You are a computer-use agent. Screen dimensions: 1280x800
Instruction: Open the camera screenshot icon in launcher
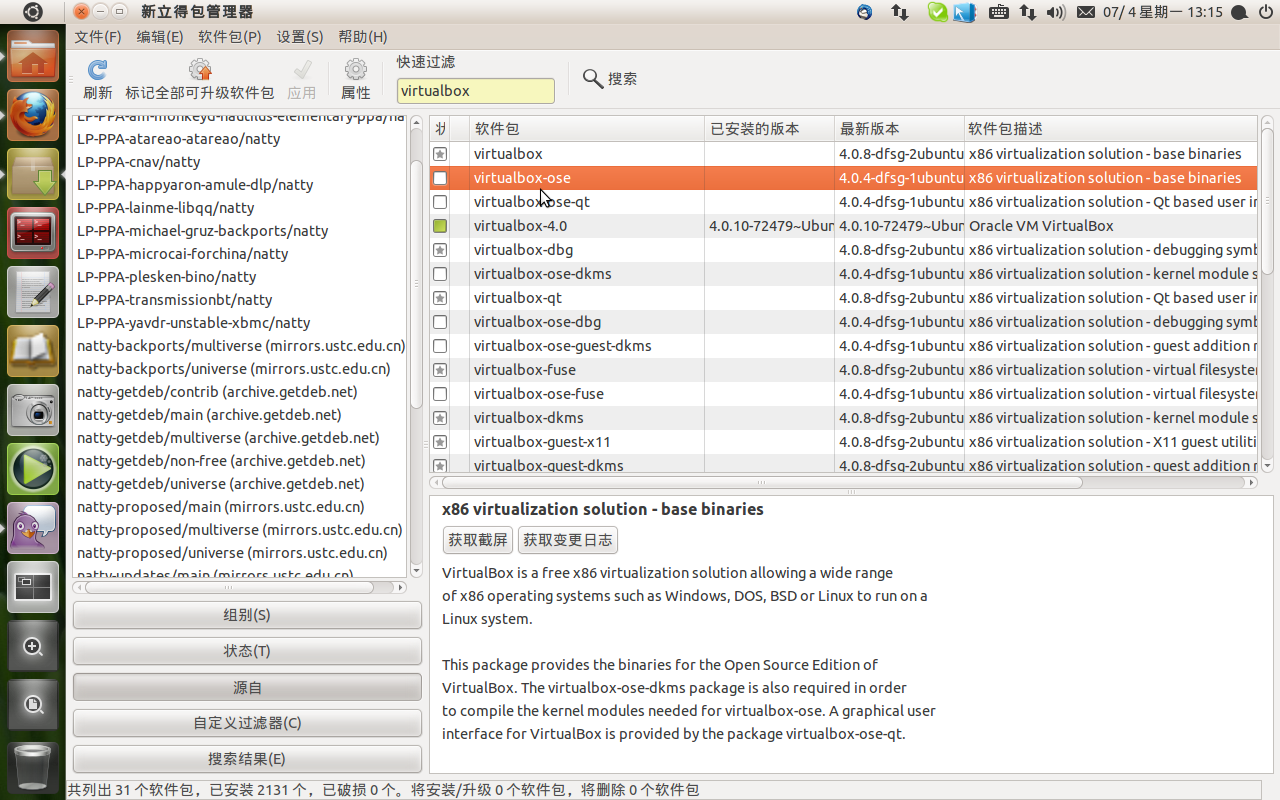(x=33, y=410)
